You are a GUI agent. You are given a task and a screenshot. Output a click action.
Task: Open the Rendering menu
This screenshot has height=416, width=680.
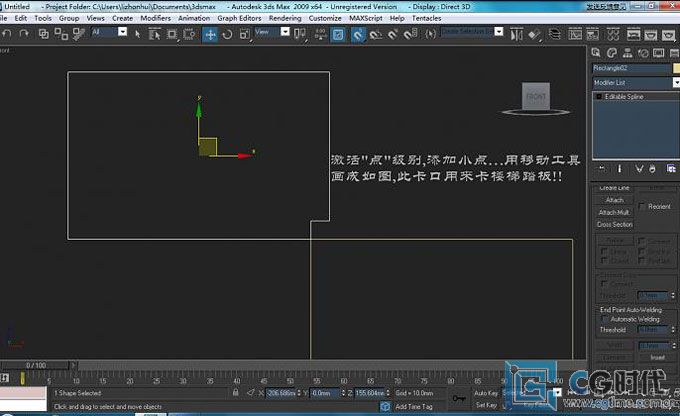[285, 18]
